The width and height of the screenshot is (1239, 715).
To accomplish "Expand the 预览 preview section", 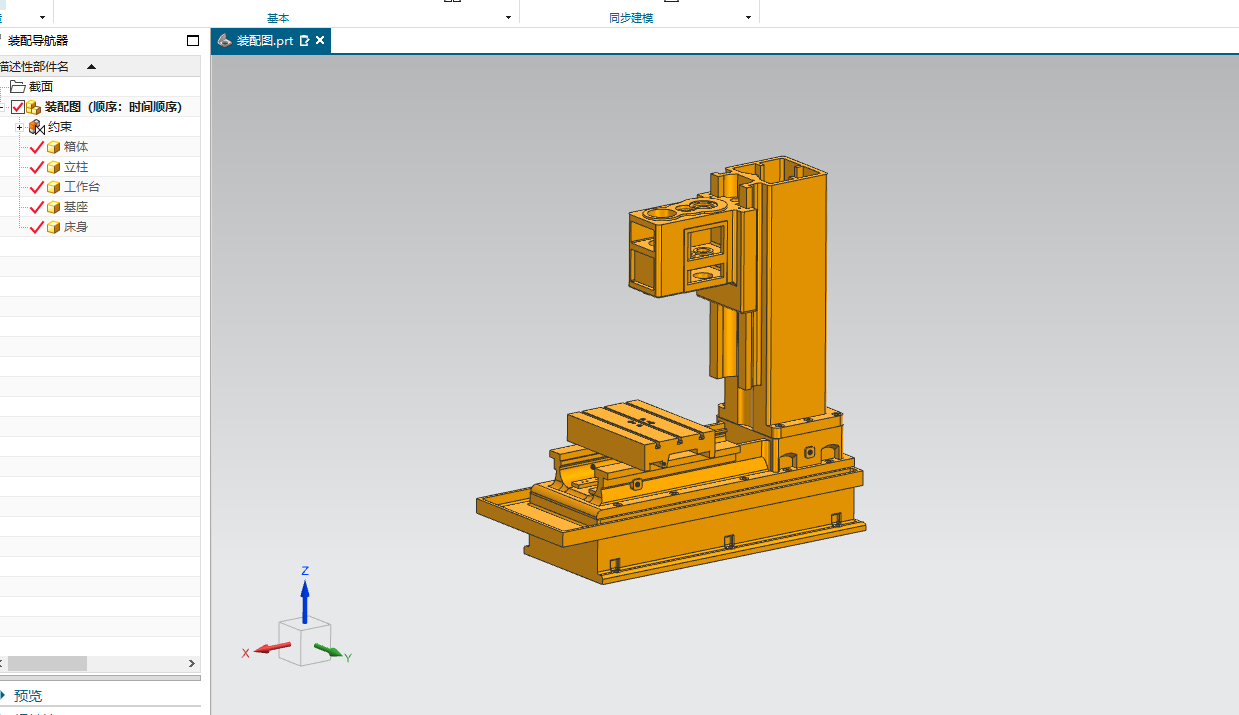I will coord(3,695).
